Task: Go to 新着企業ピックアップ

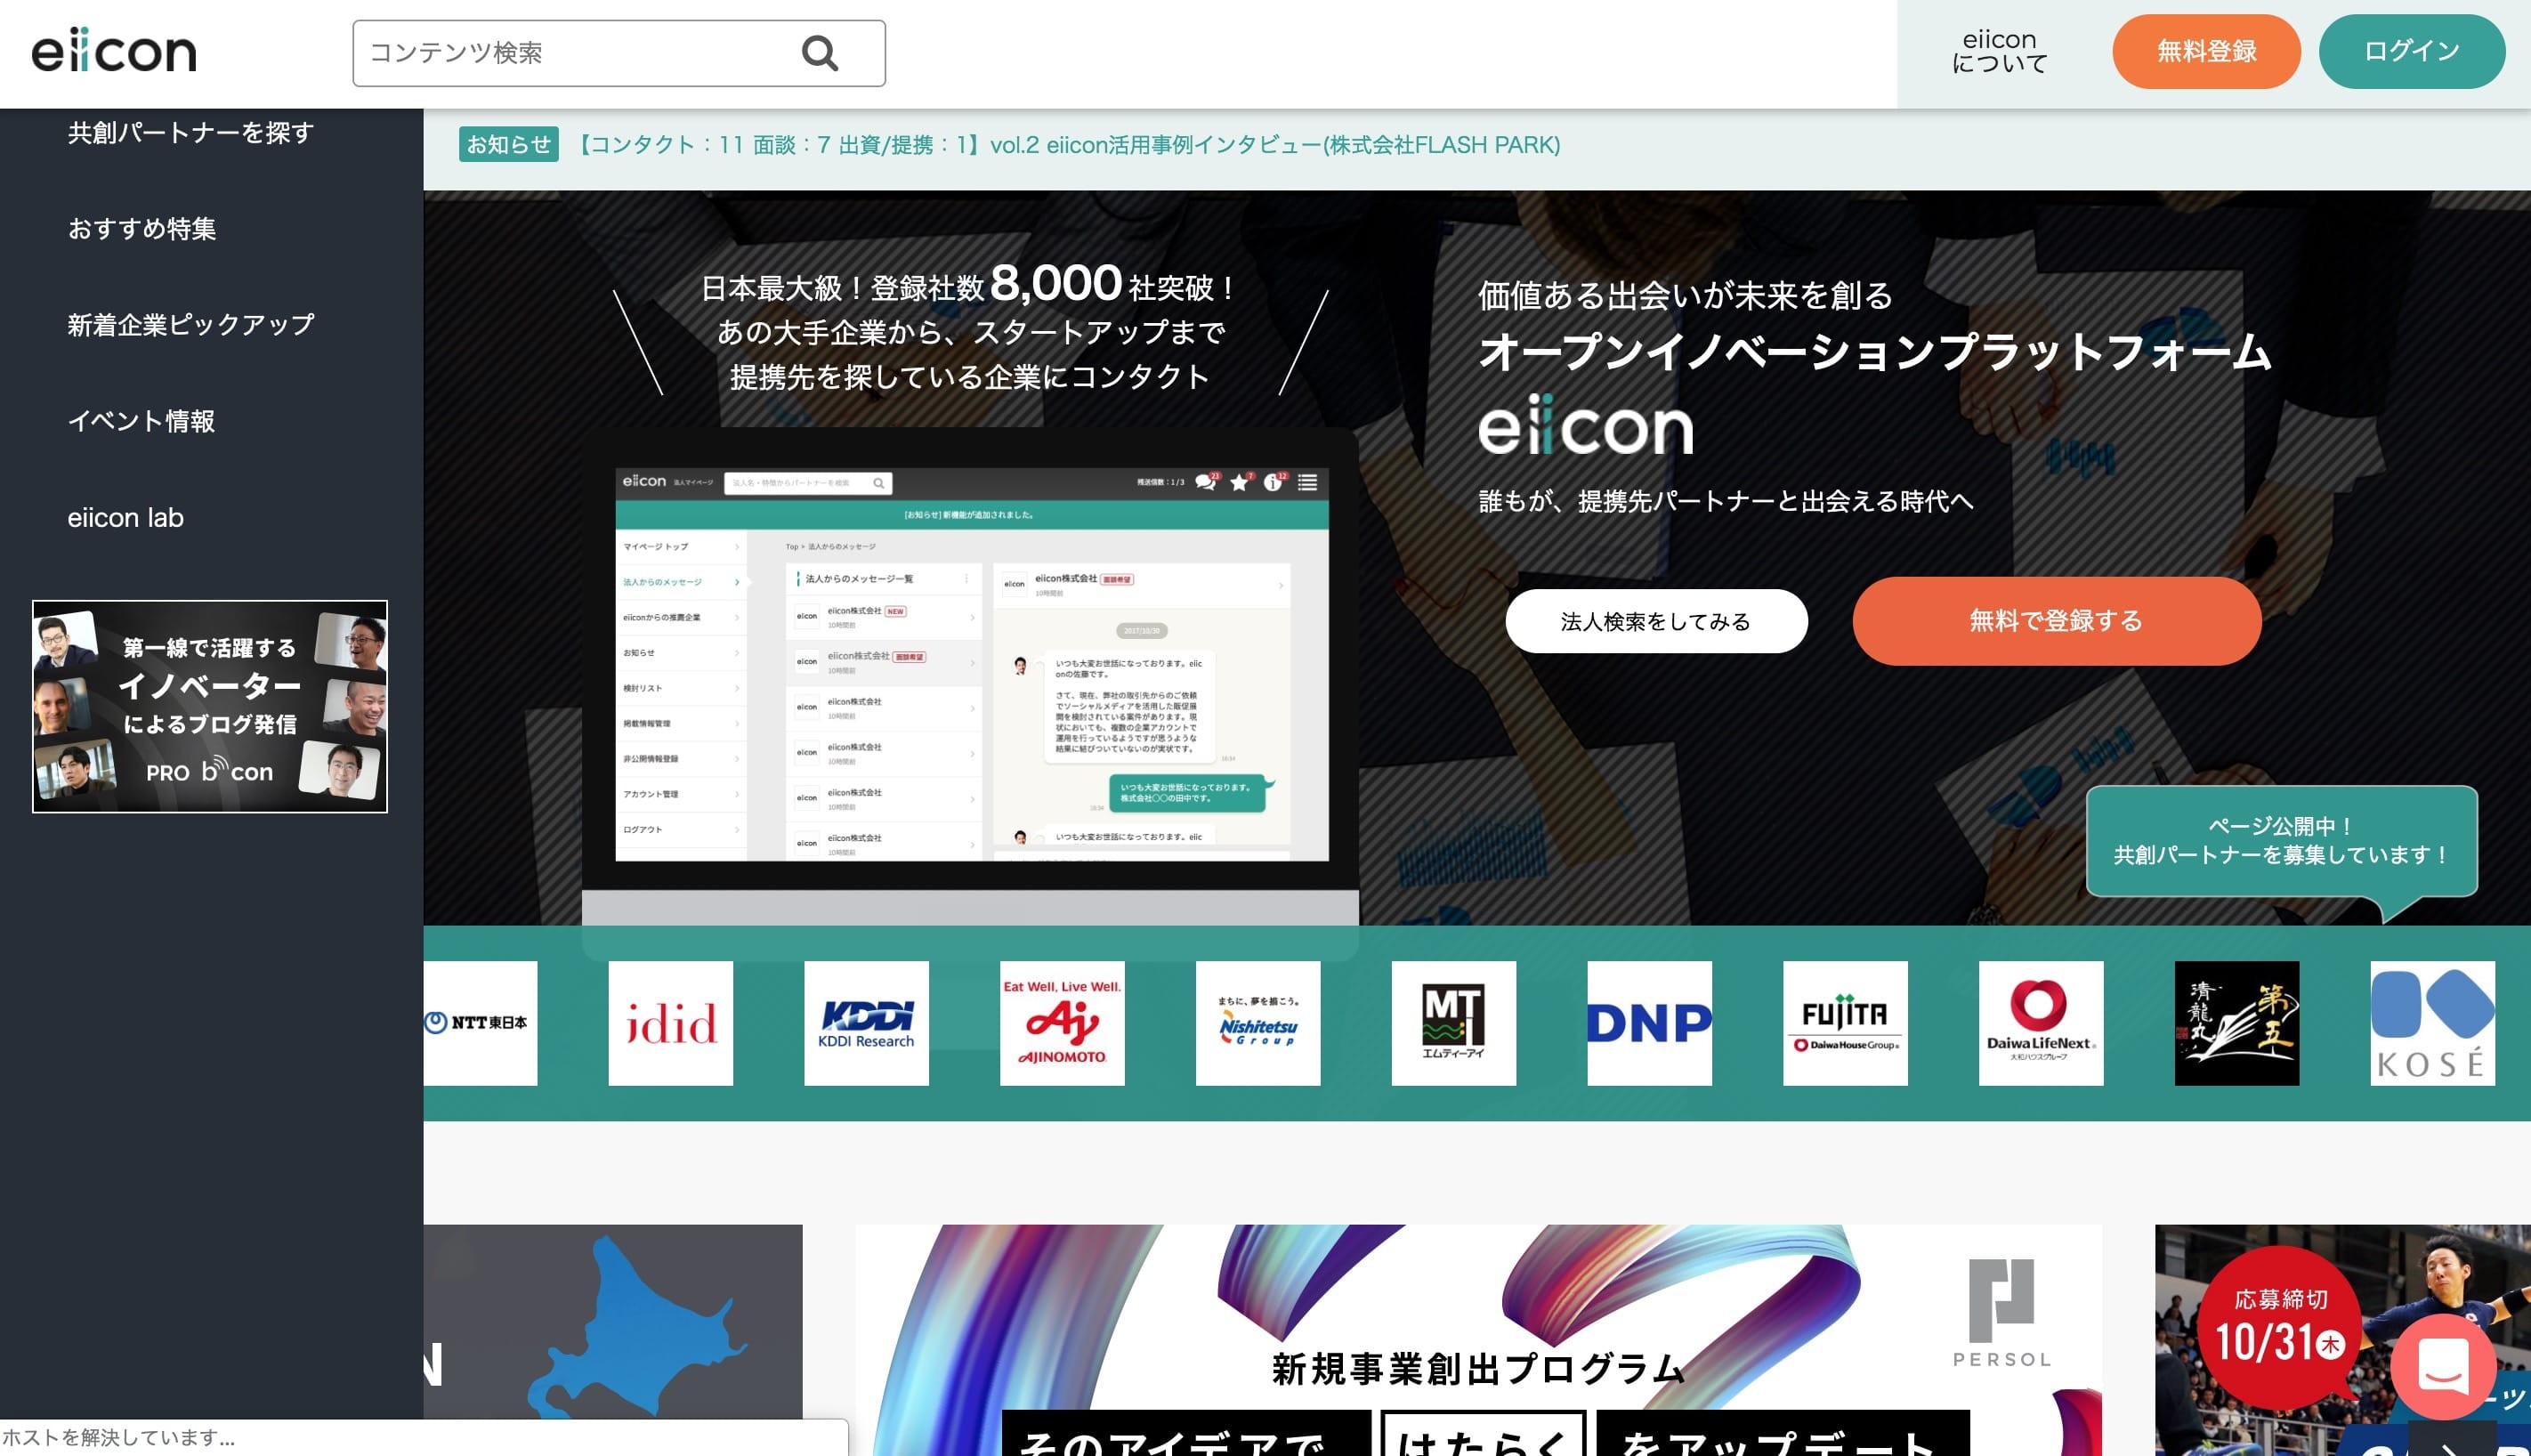Action: click(191, 325)
